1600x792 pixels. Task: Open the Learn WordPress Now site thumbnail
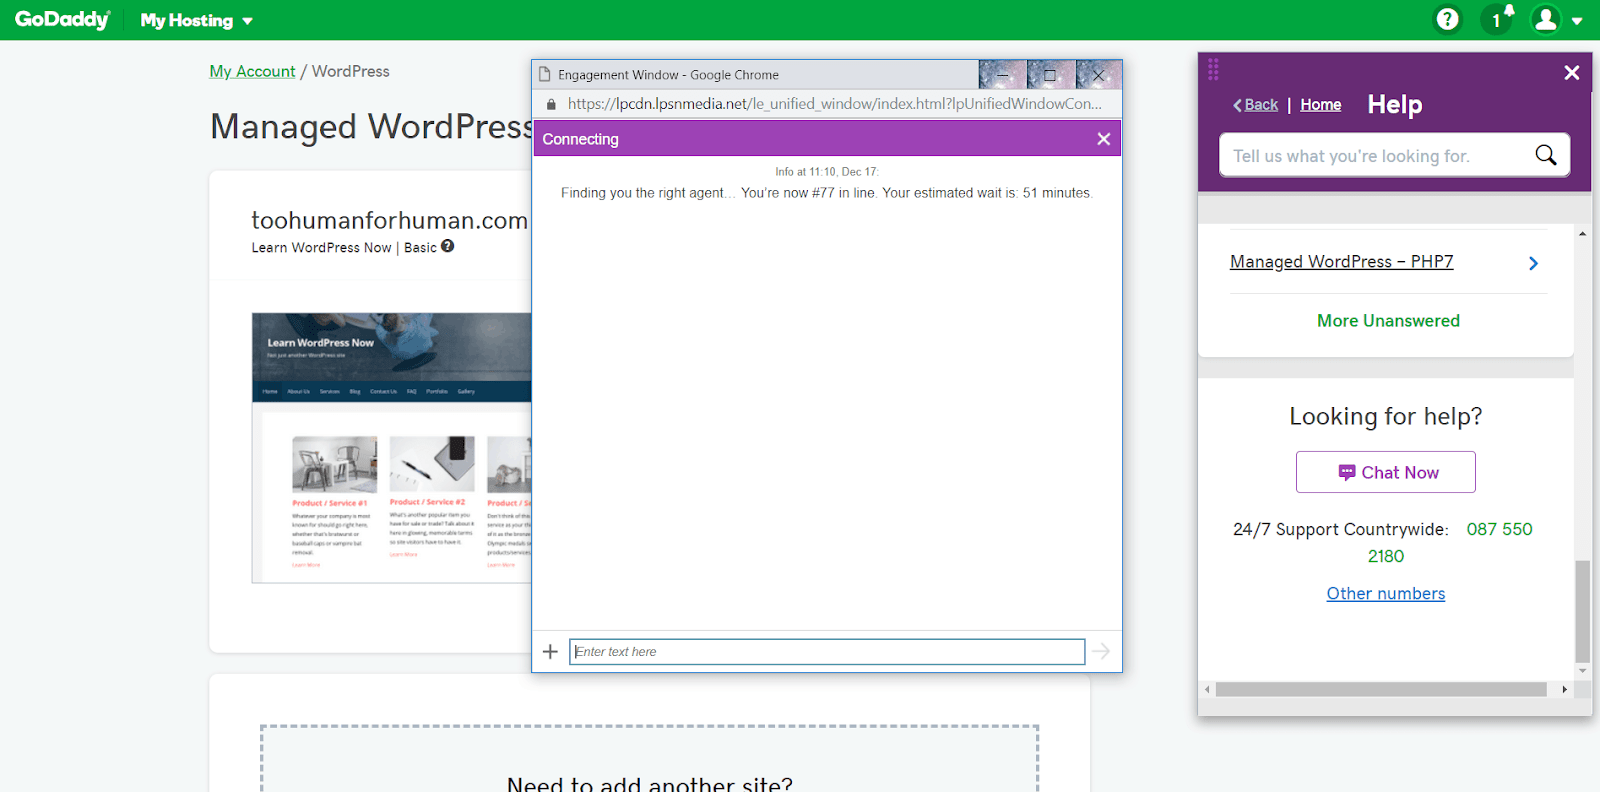(392, 448)
